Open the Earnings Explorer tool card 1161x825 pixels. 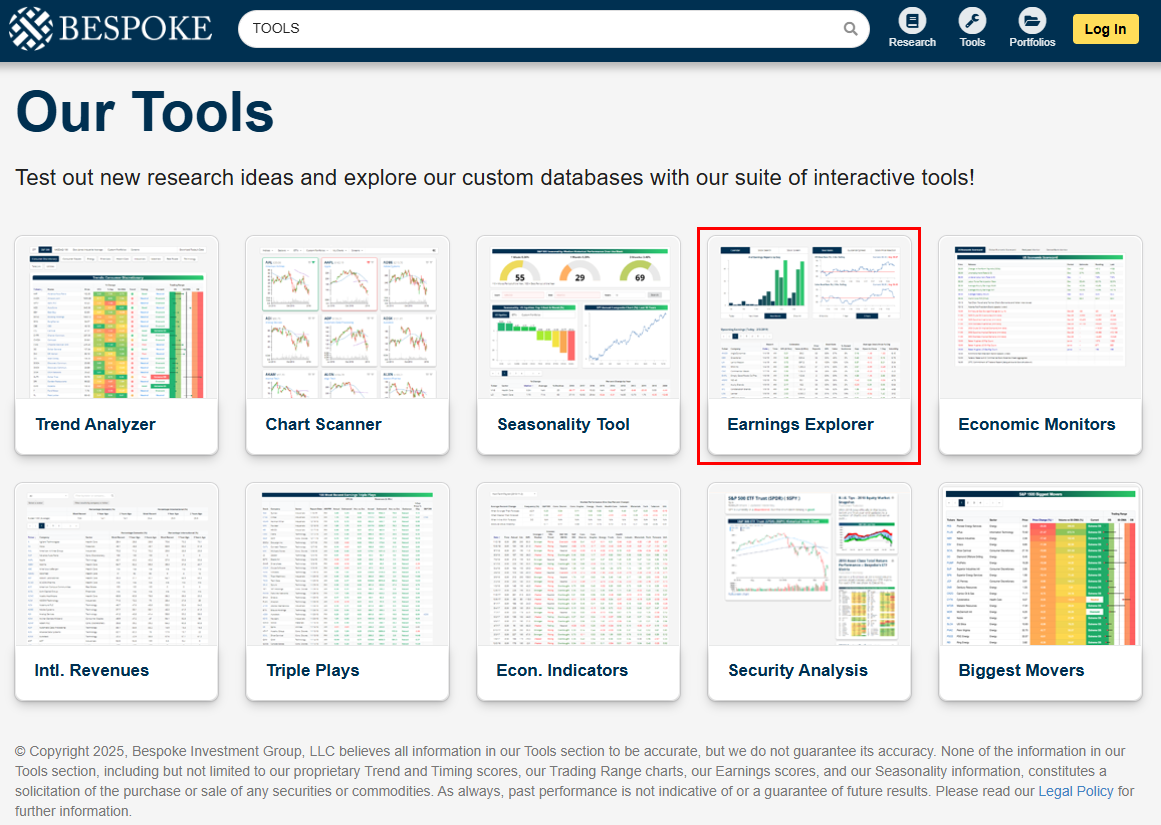[x=809, y=345]
